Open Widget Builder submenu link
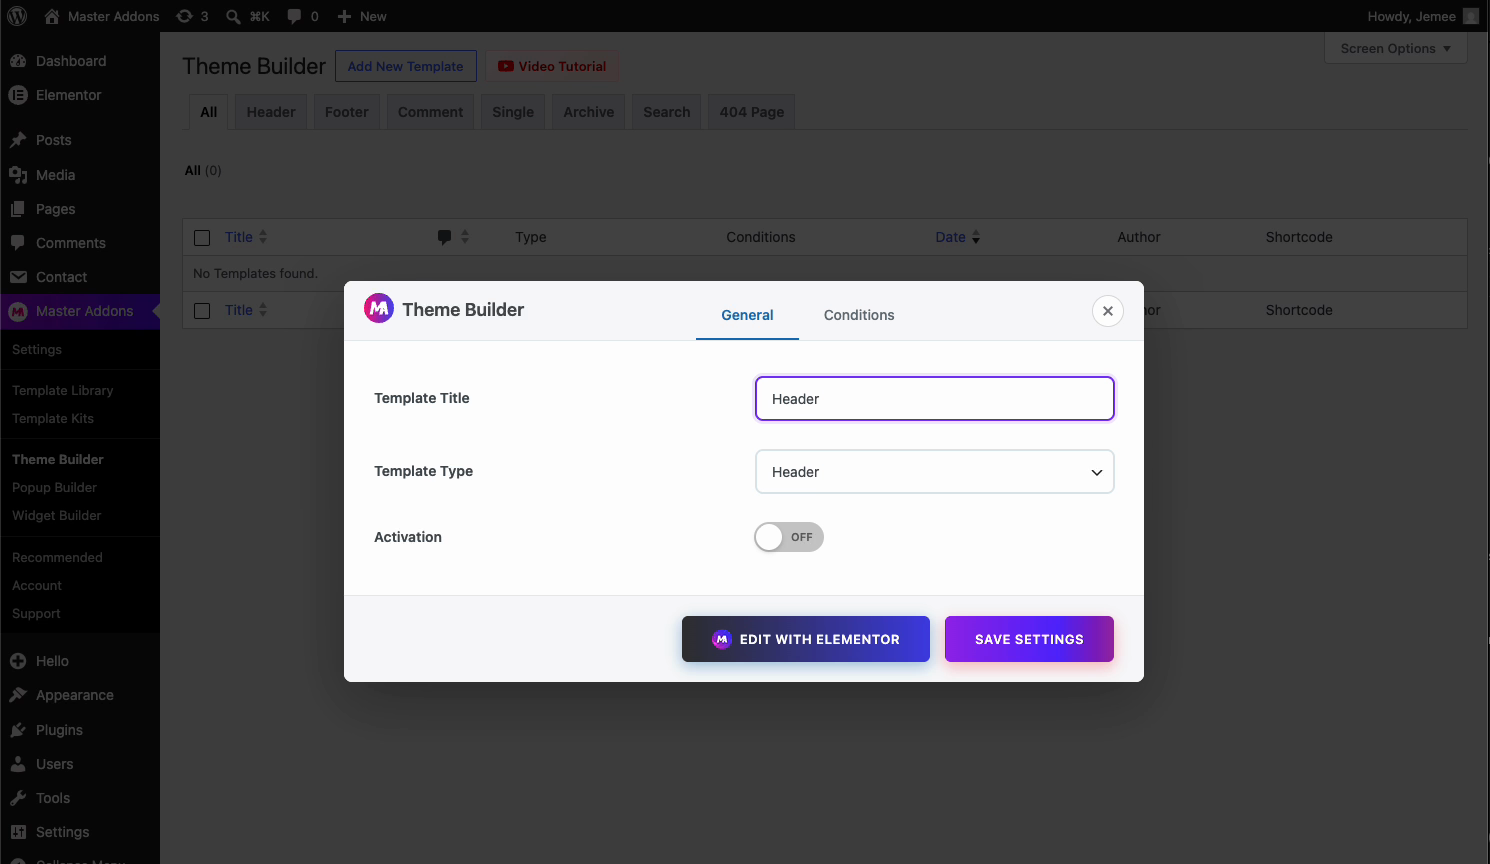The image size is (1490, 864). (x=56, y=515)
